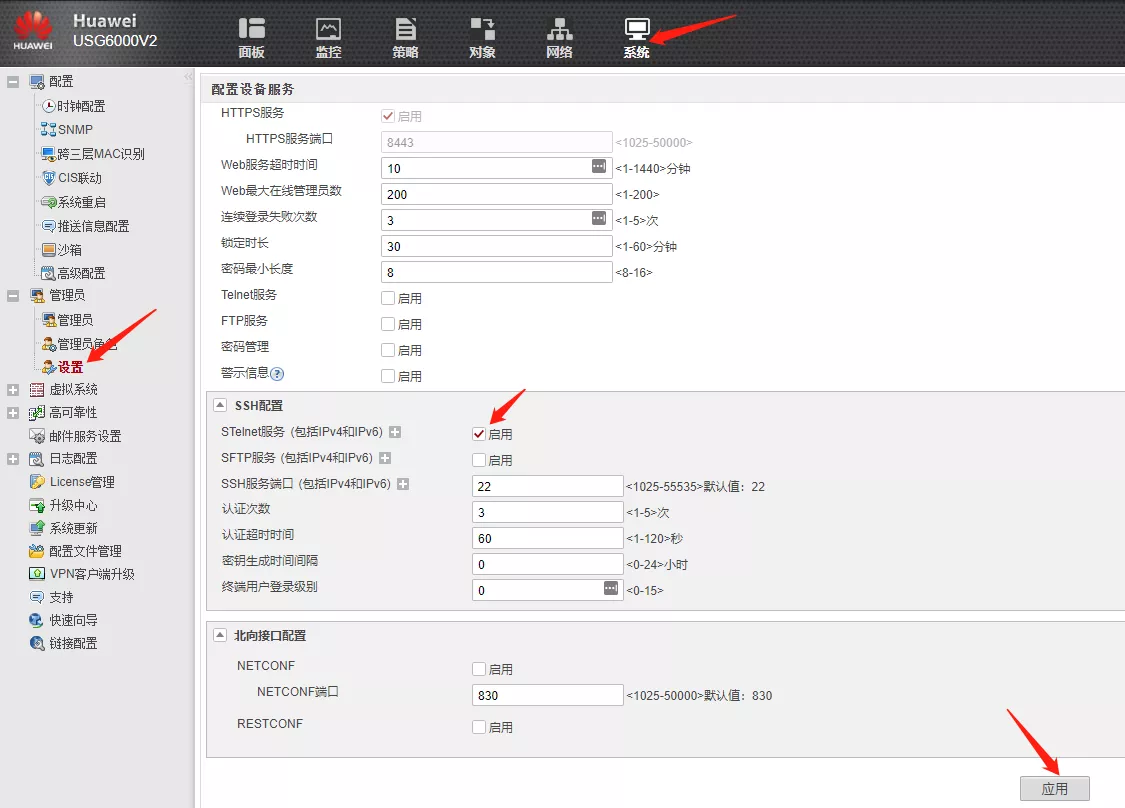Click the 应用 apply button
The width and height of the screenshot is (1125, 808).
pyautogui.click(x=1054, y=789)
